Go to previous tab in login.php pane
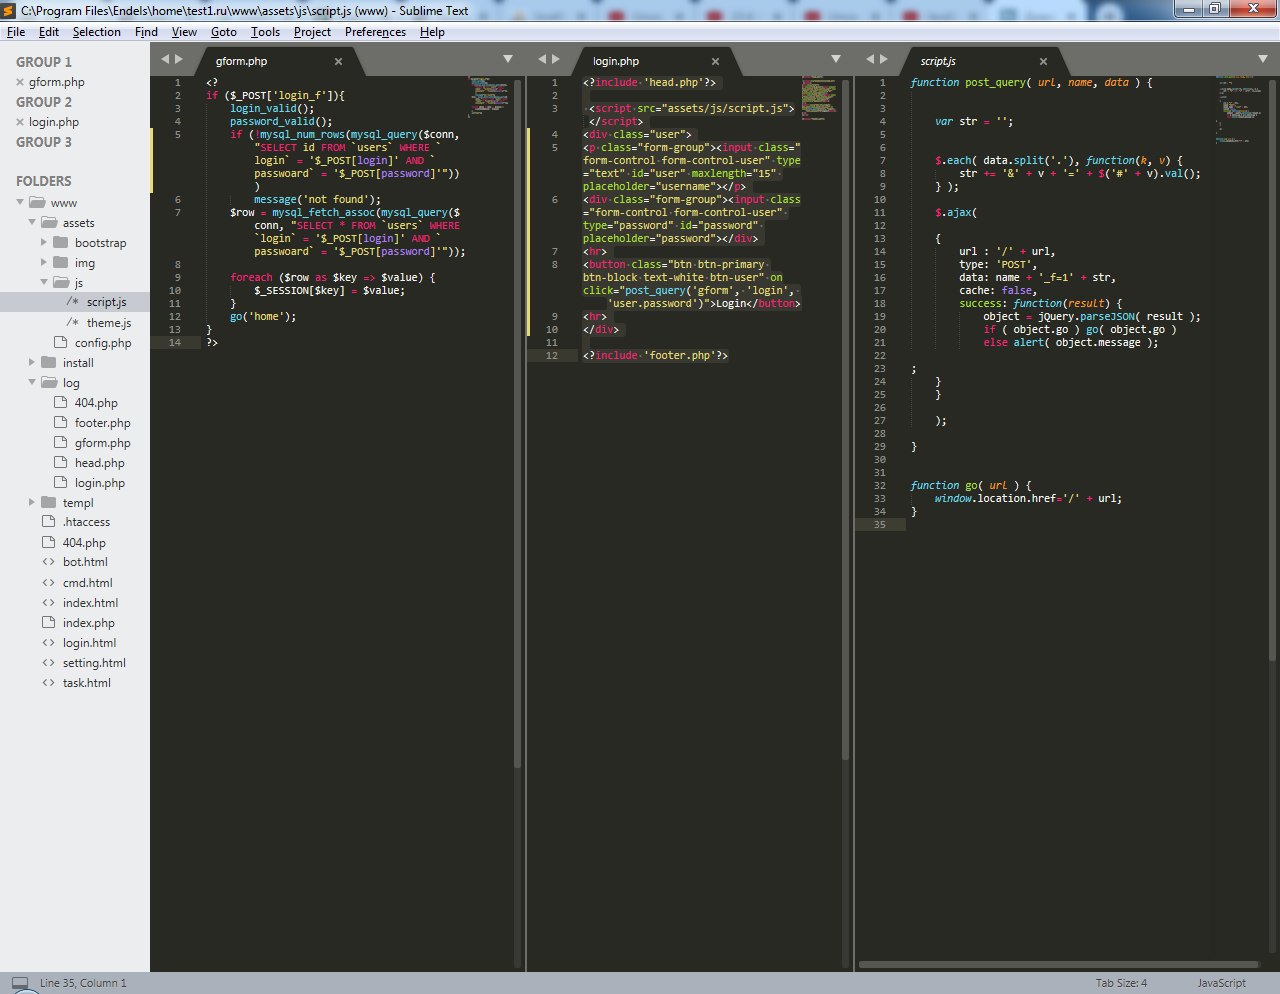This screenshot has width=1280, height=994. (x=542, y=59)
